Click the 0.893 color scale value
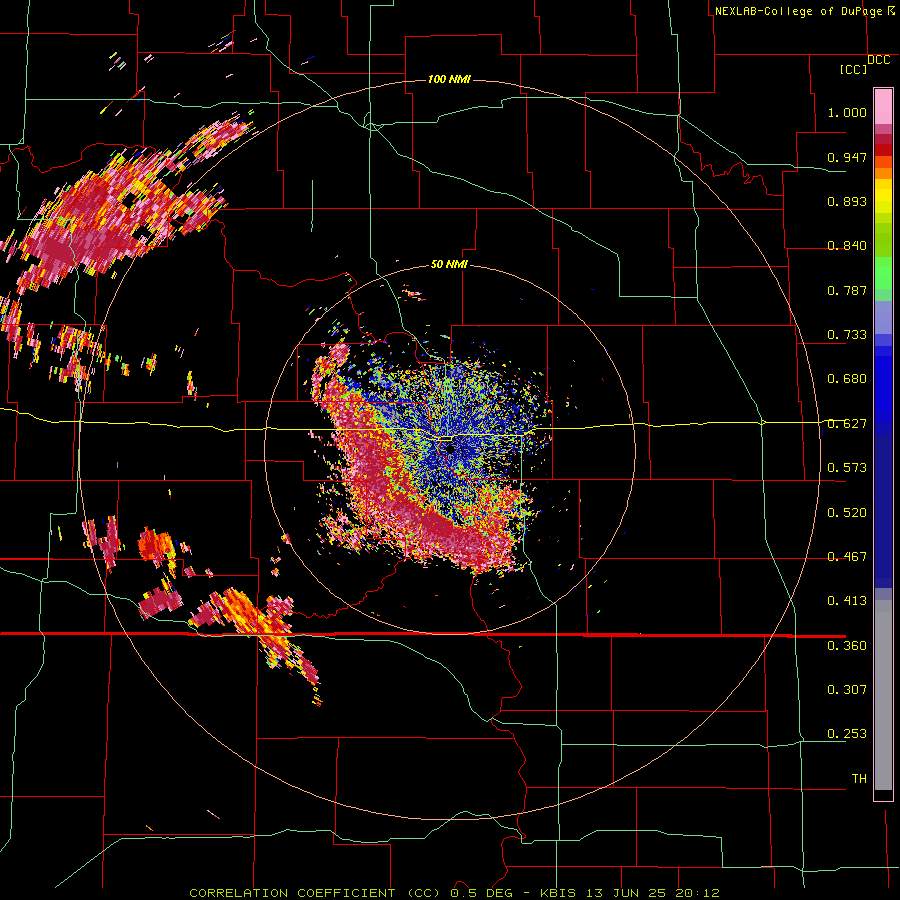The image size is (900, 900). tap(847, 201)
